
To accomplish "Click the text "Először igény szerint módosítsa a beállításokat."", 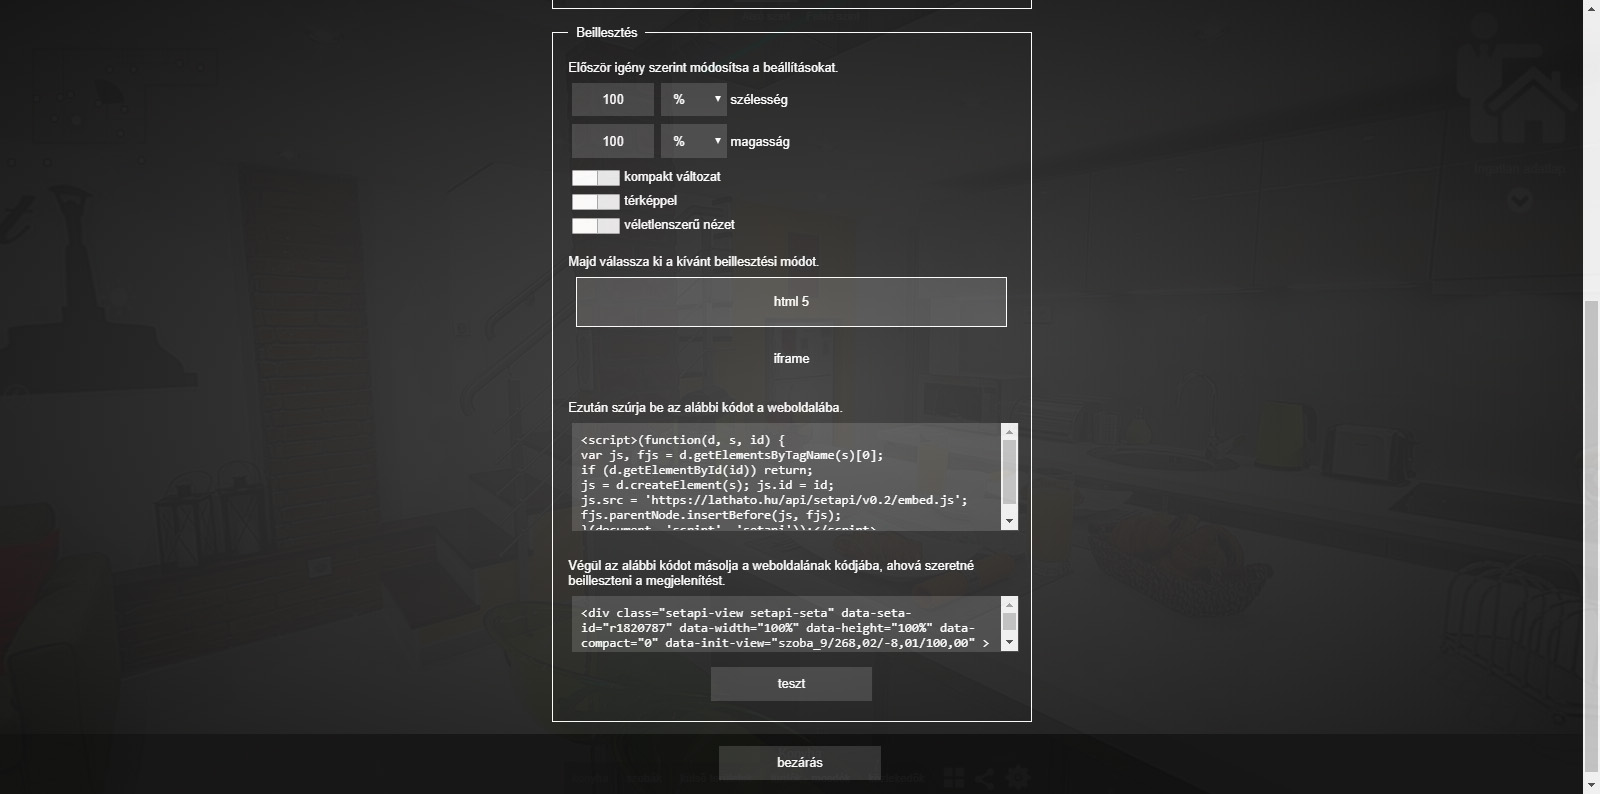I will pos(703,68).
